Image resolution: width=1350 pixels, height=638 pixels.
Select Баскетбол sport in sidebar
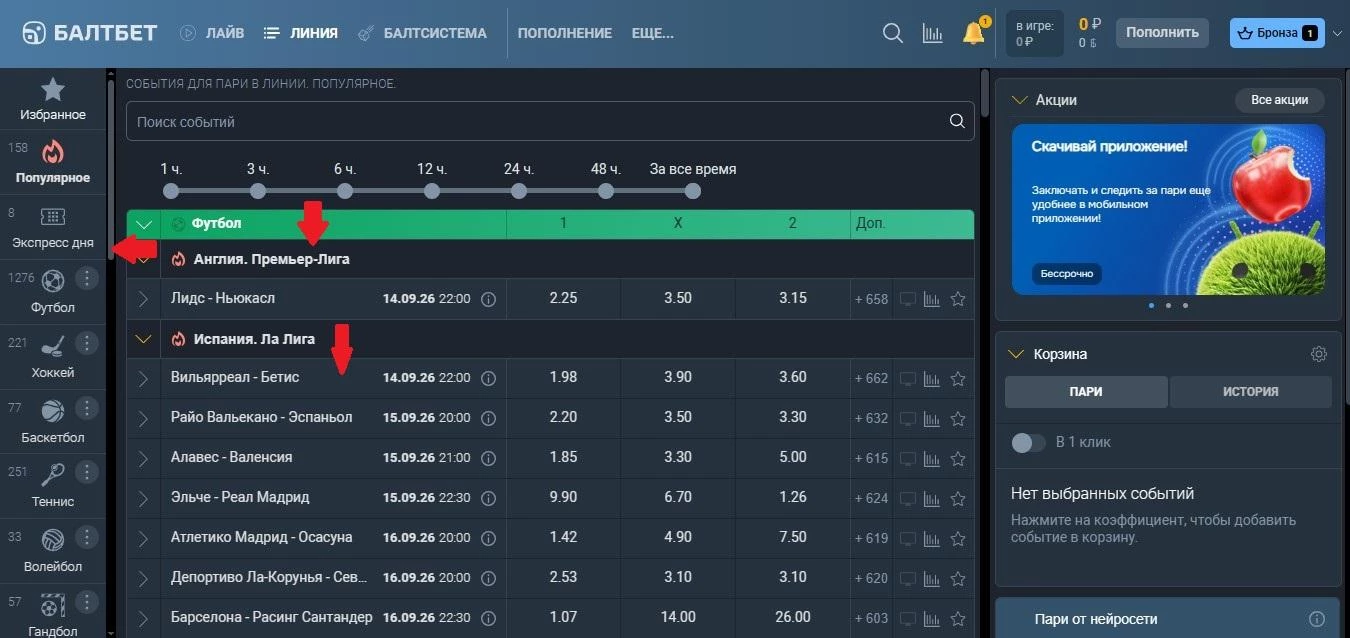(x=52, y=410)
